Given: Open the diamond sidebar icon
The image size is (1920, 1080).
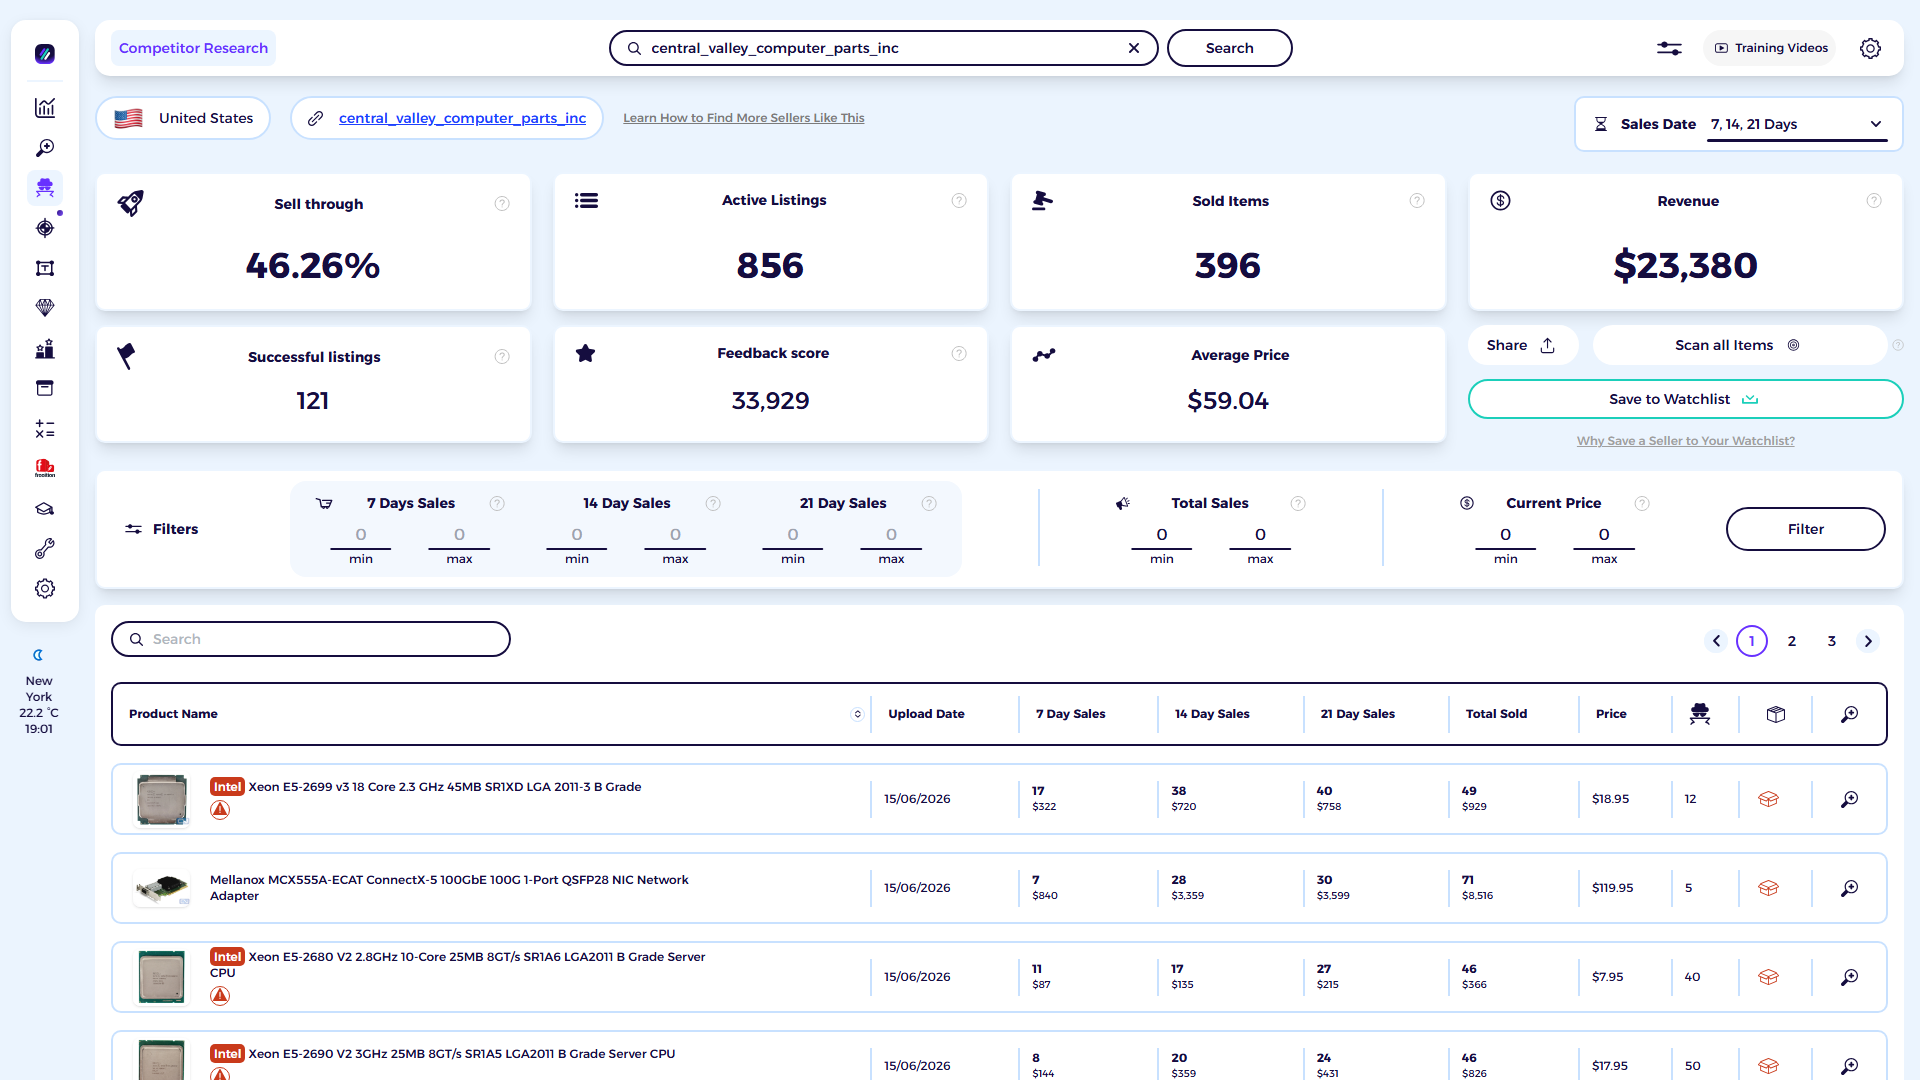Looking at the screenshot, I should click(x=45, y=308).
